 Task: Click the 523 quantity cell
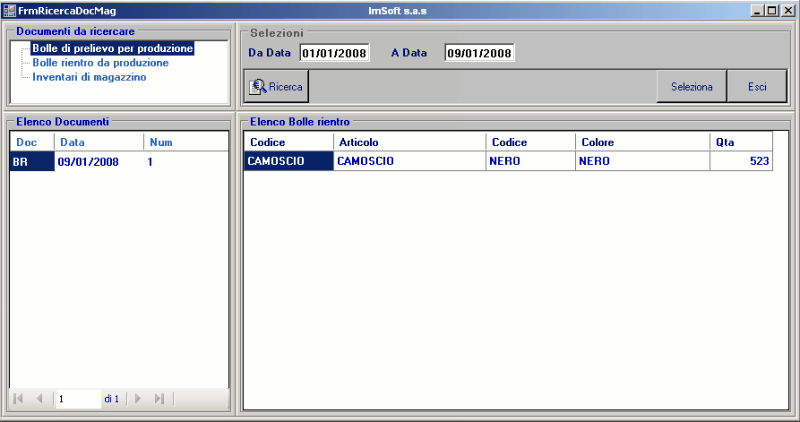click(741, 161)
